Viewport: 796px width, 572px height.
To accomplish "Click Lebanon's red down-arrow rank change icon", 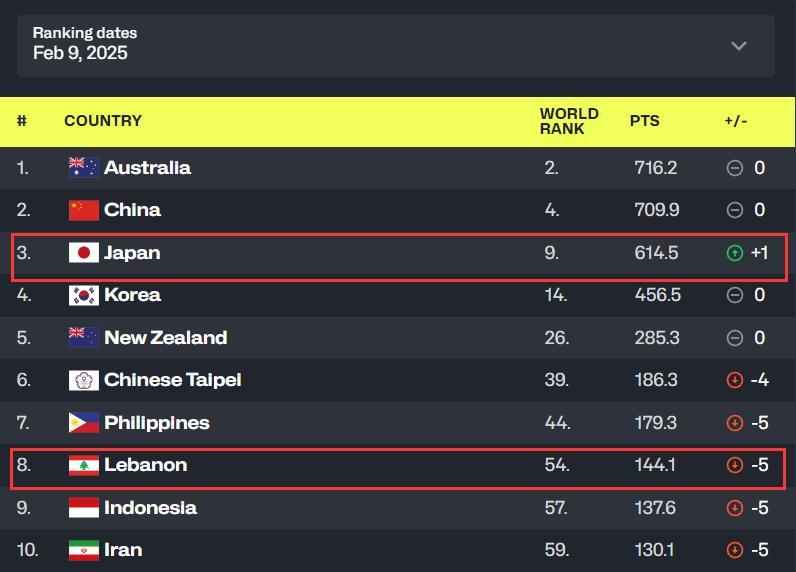I will (x=735, y=465).
